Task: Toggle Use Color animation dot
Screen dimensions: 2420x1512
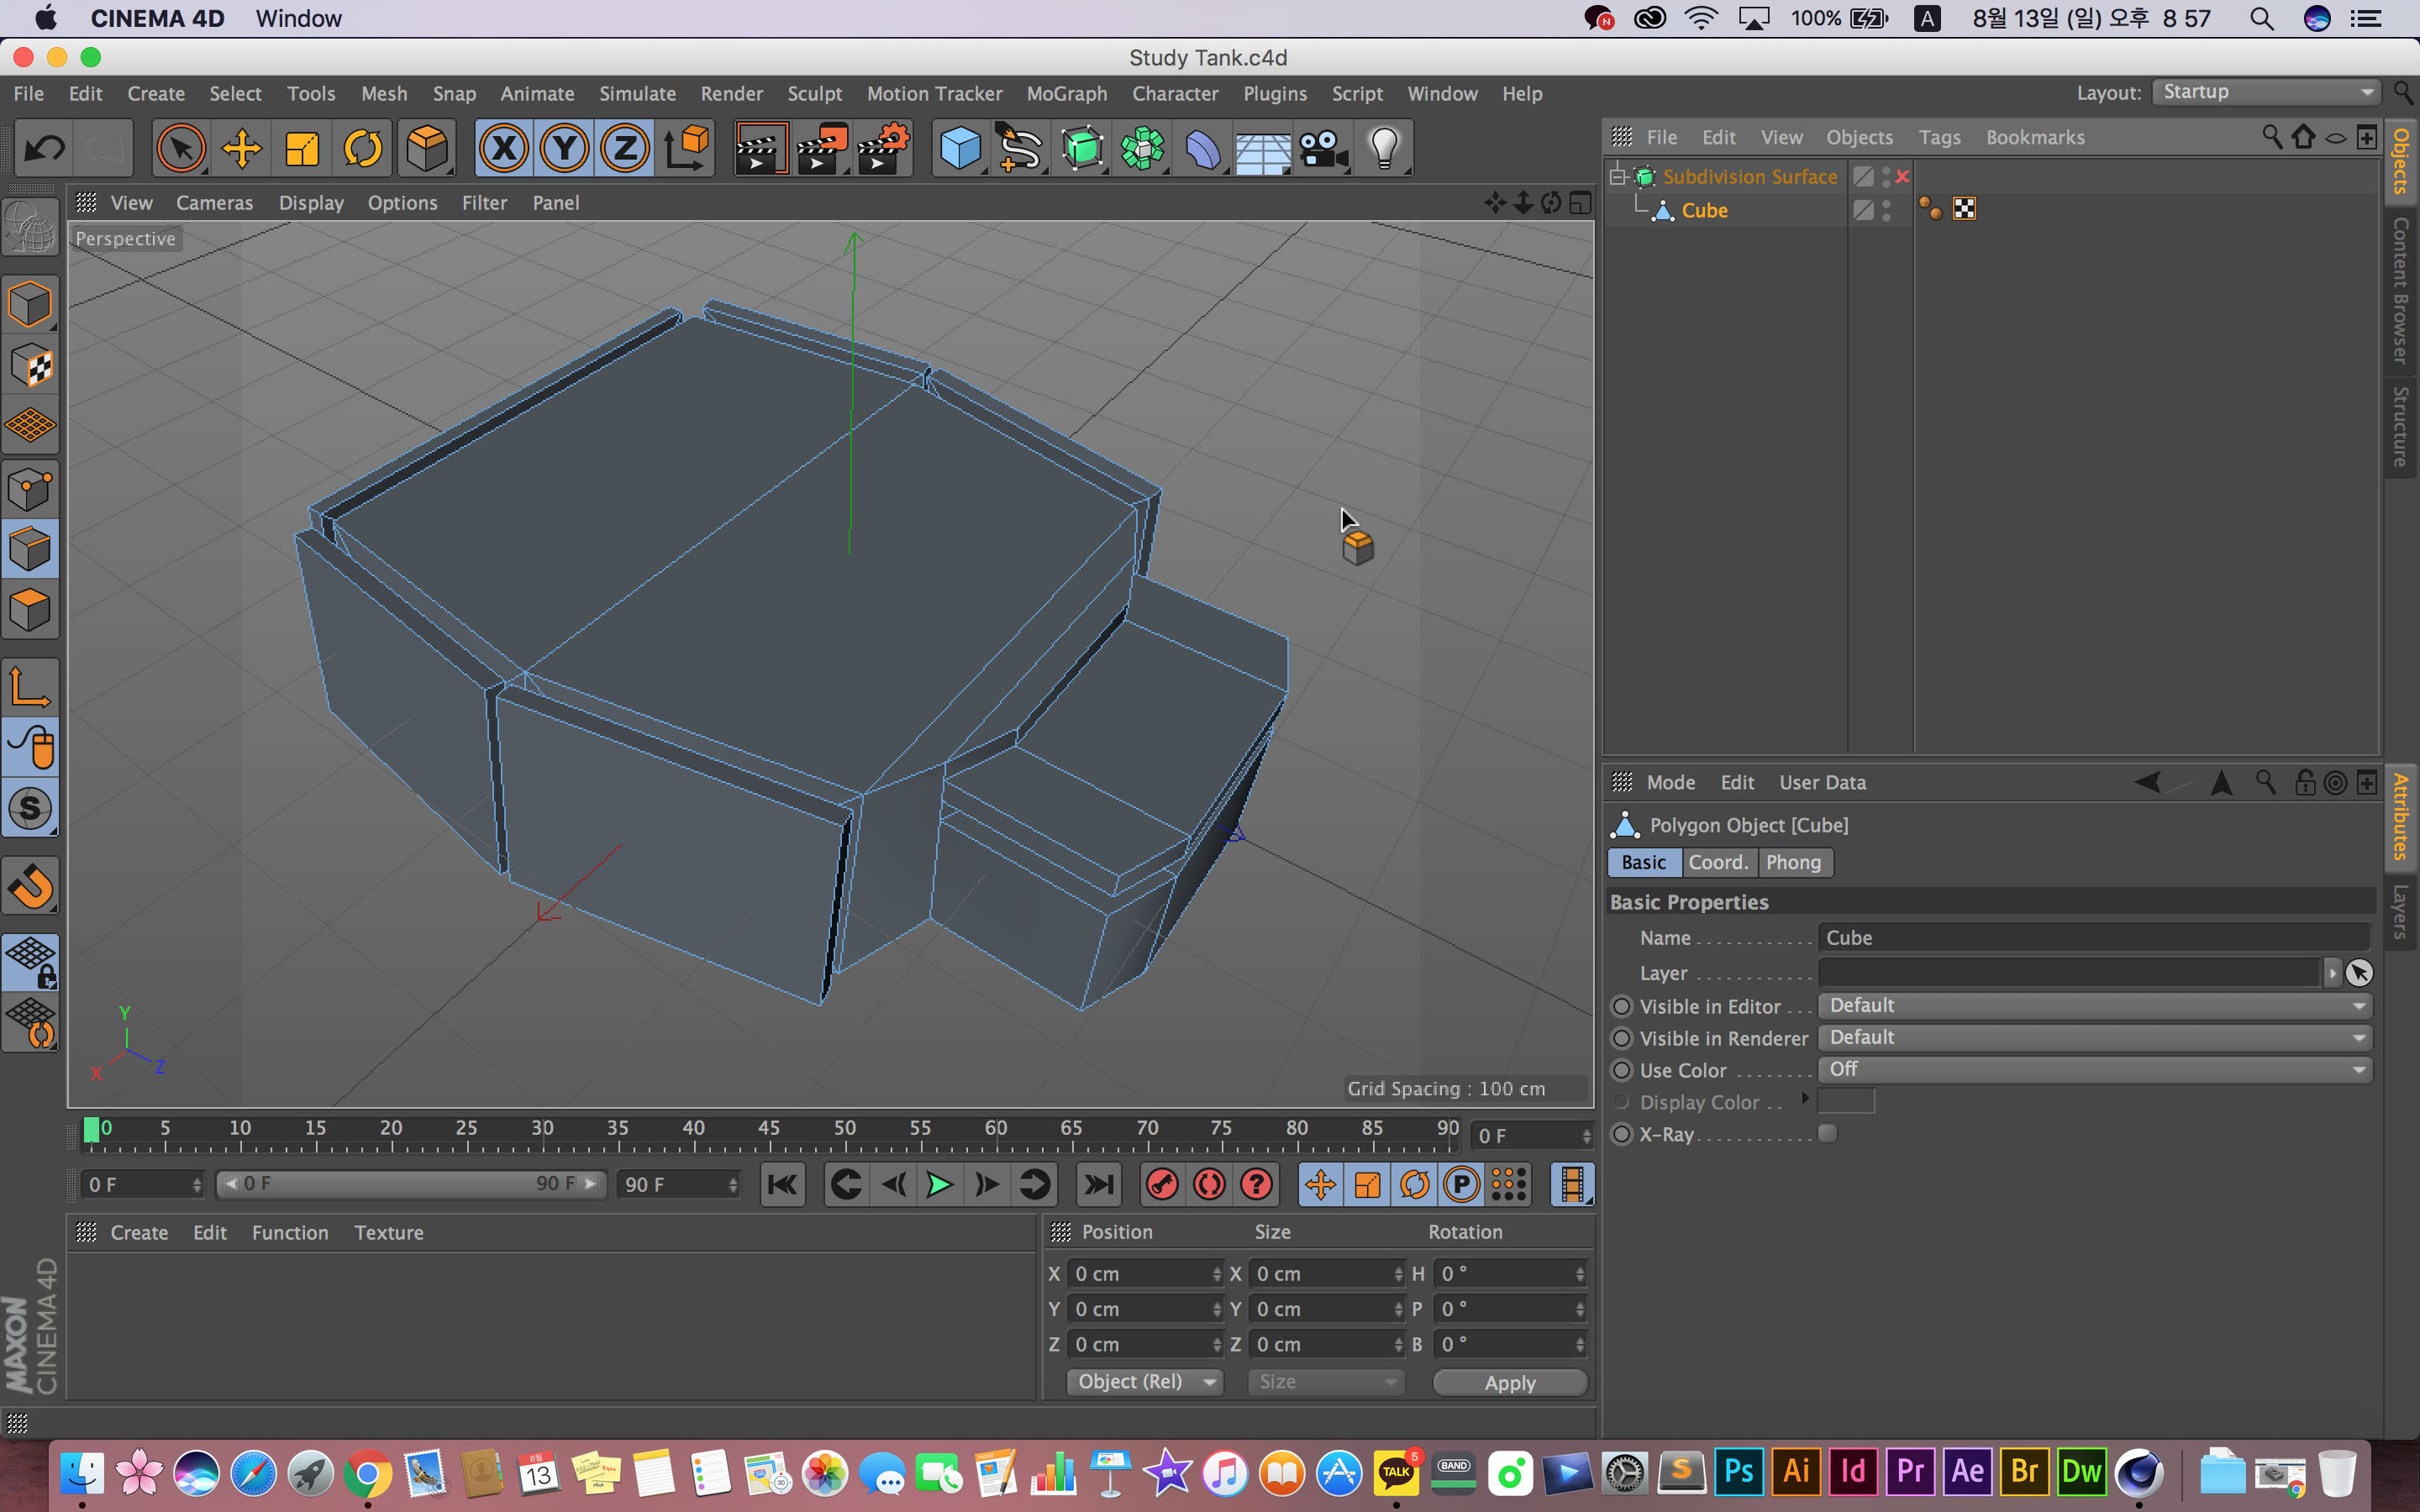Action: pos(1622,1070)
